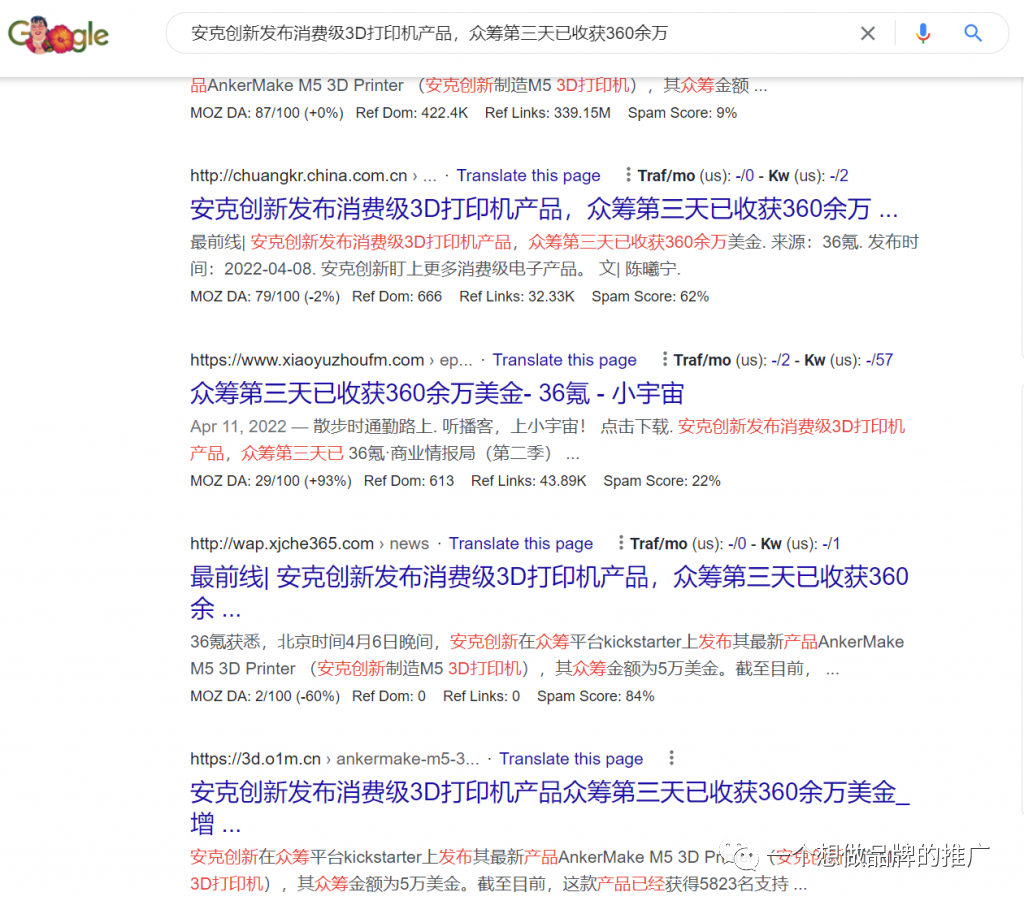1024x901 pixels.
Task: Open the result titled 众筹第三天已收获360余万美金- 36氪 - 小宇宙
Action: click(437, 393)
